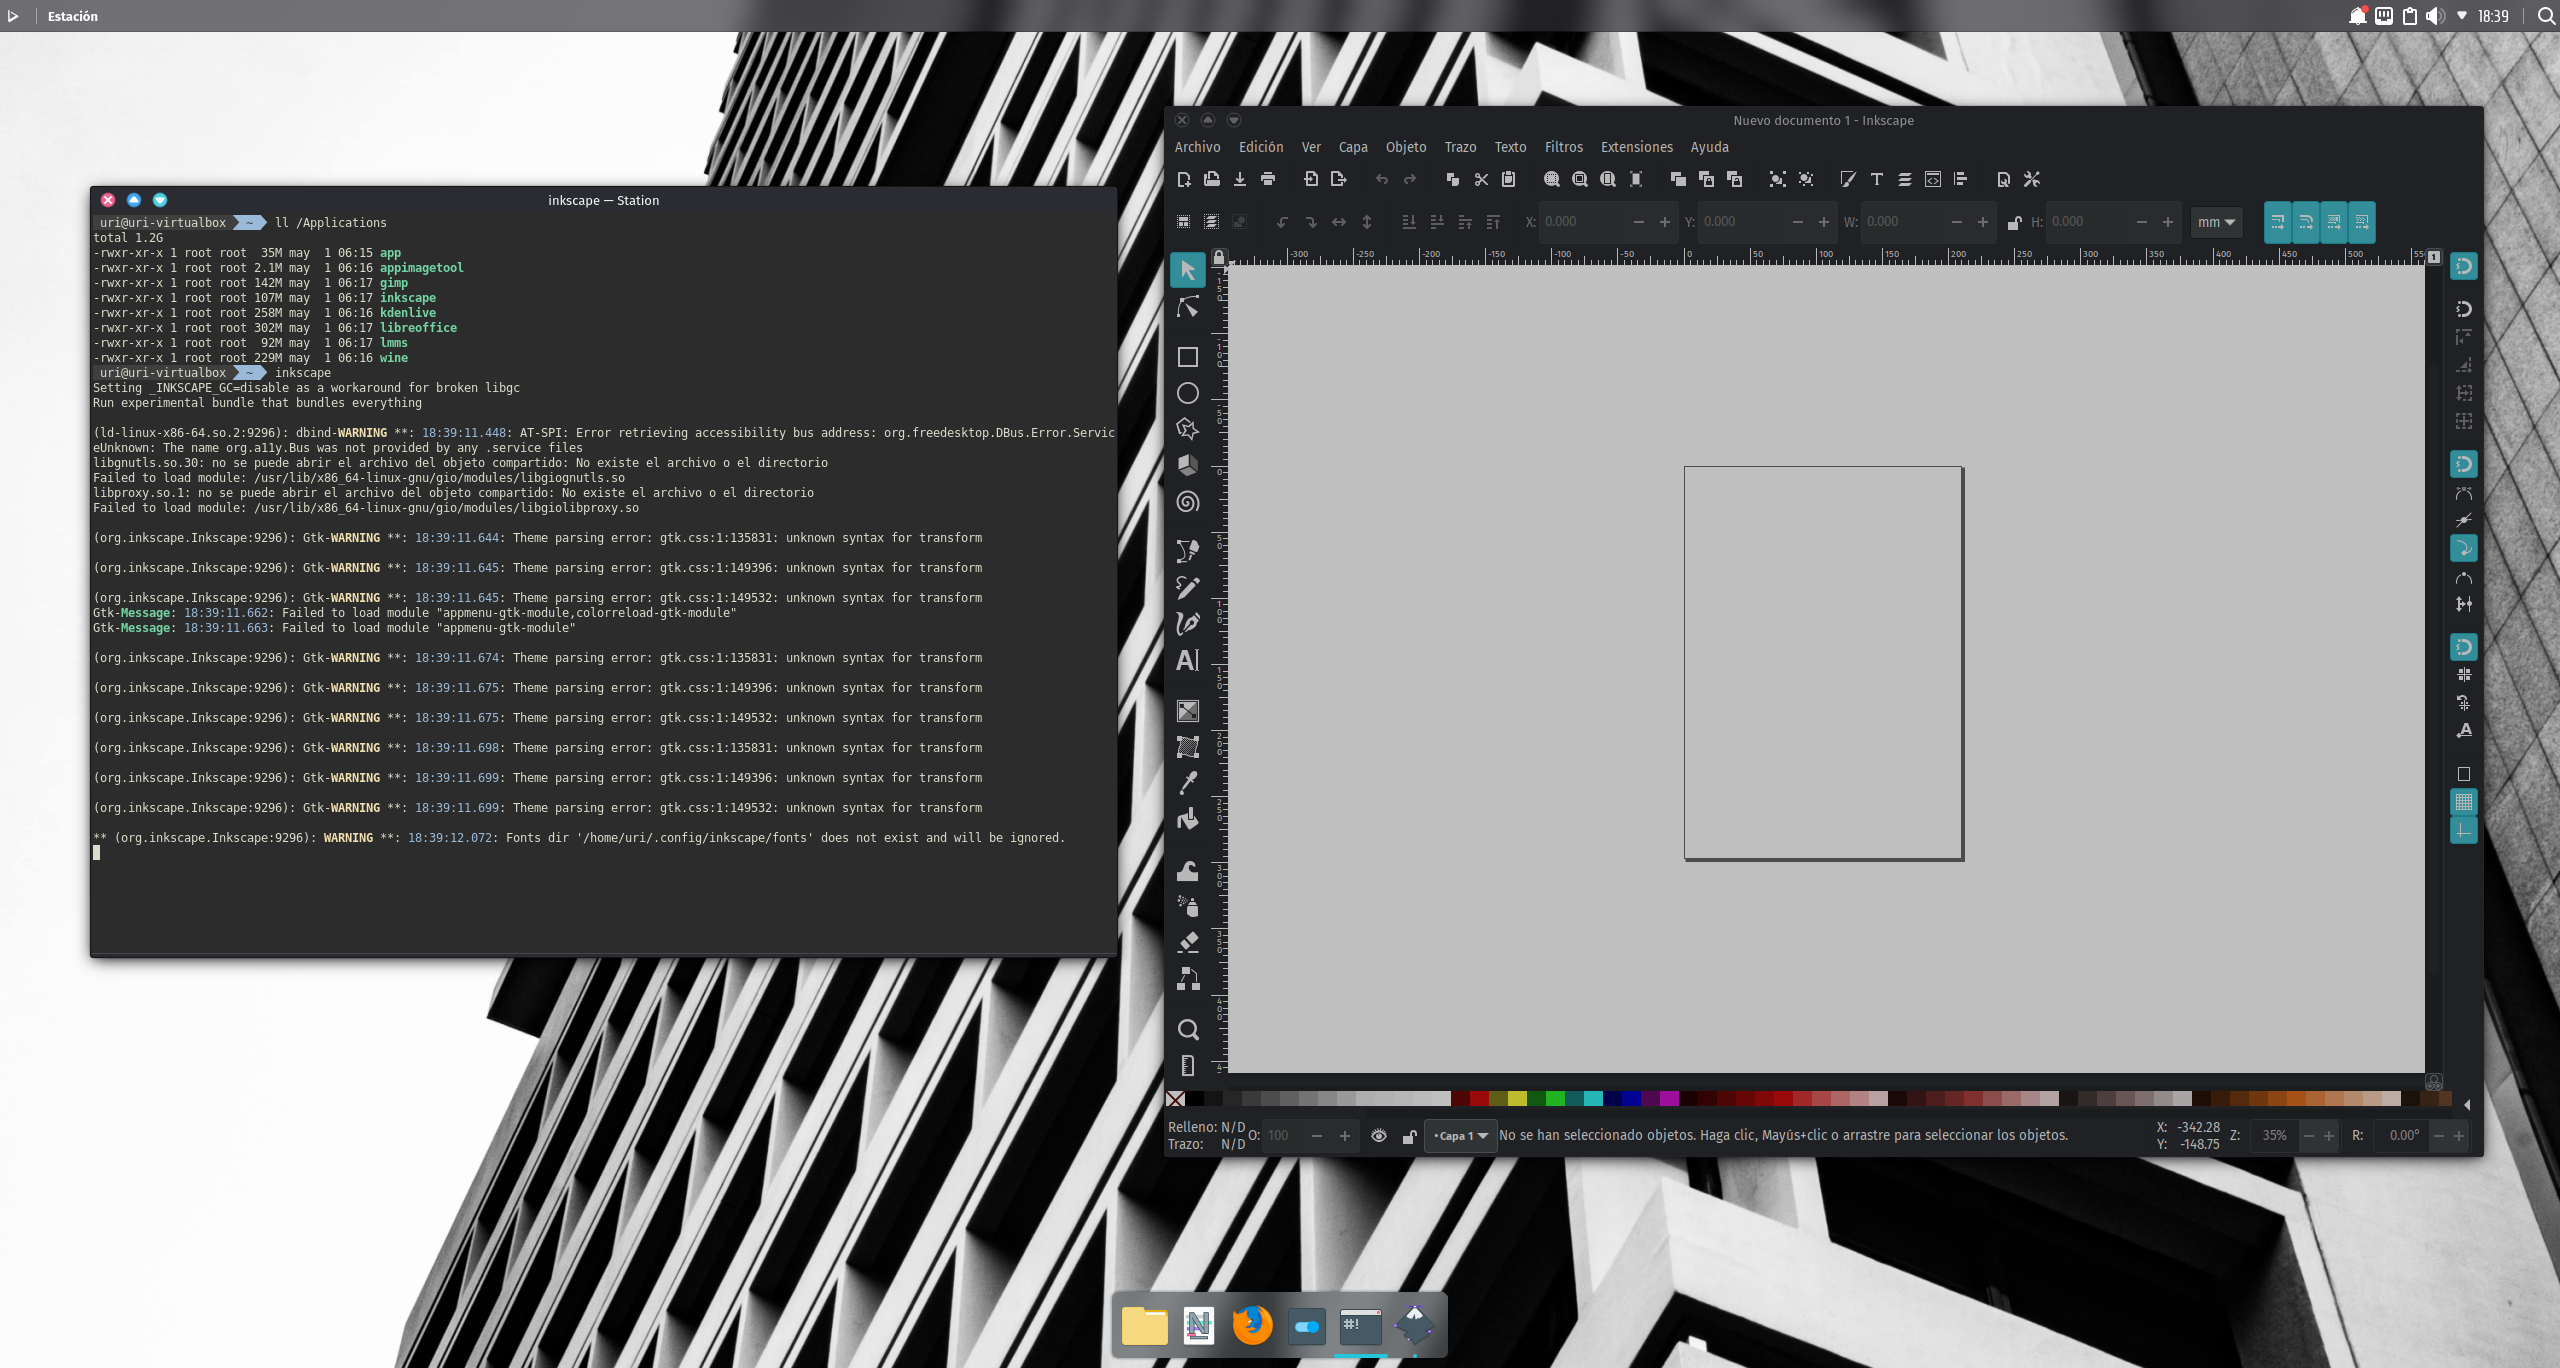This screenshot has width=2560, height=1368.
Task: Open the Archivo menu
Action: pyautogui.click(x=1197, y=147)
